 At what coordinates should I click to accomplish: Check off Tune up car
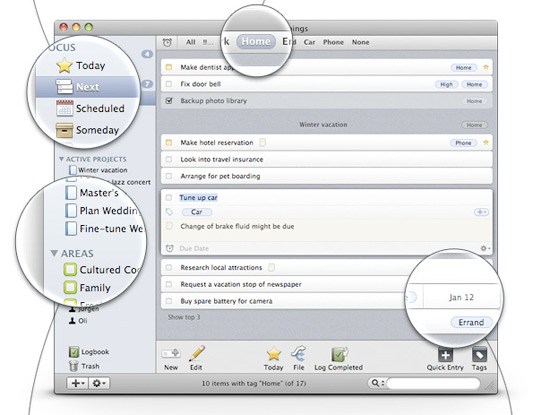tap(169, 198)
